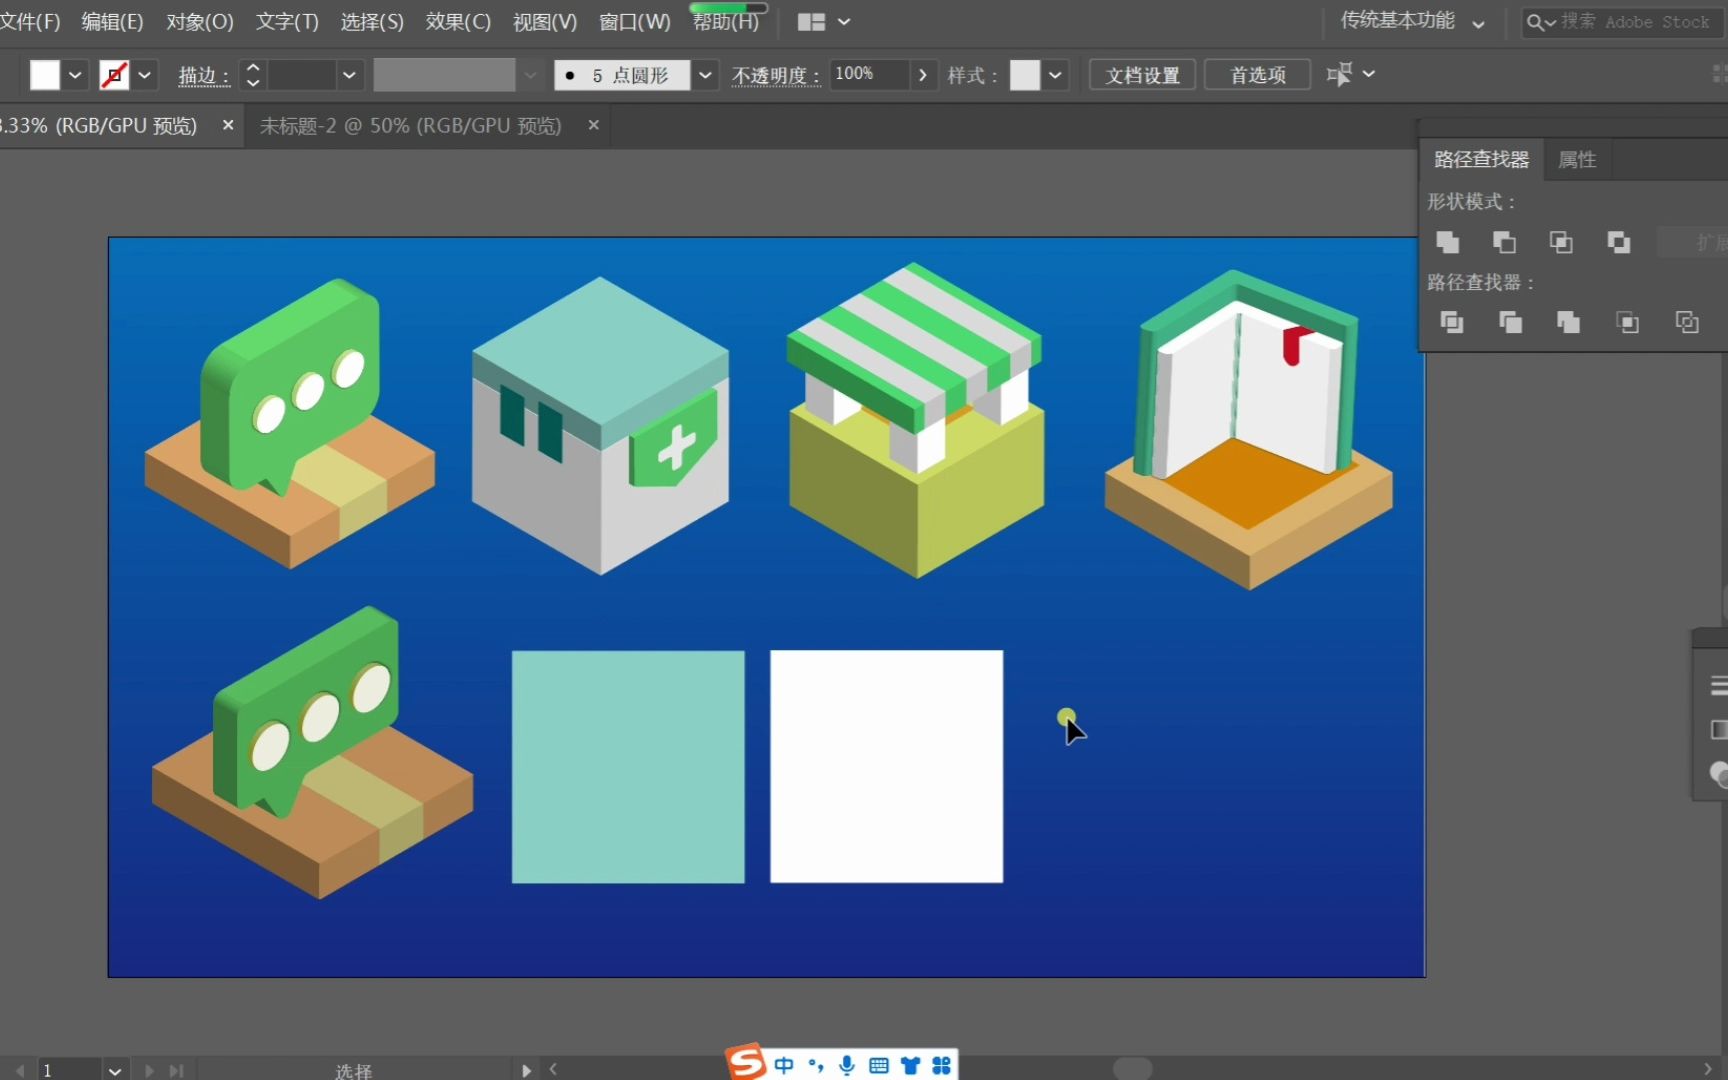Toggle Sogou Chinese/English input mode
The width and height of the screenshot is (1728, 1080).
[x=784, y=1065]
